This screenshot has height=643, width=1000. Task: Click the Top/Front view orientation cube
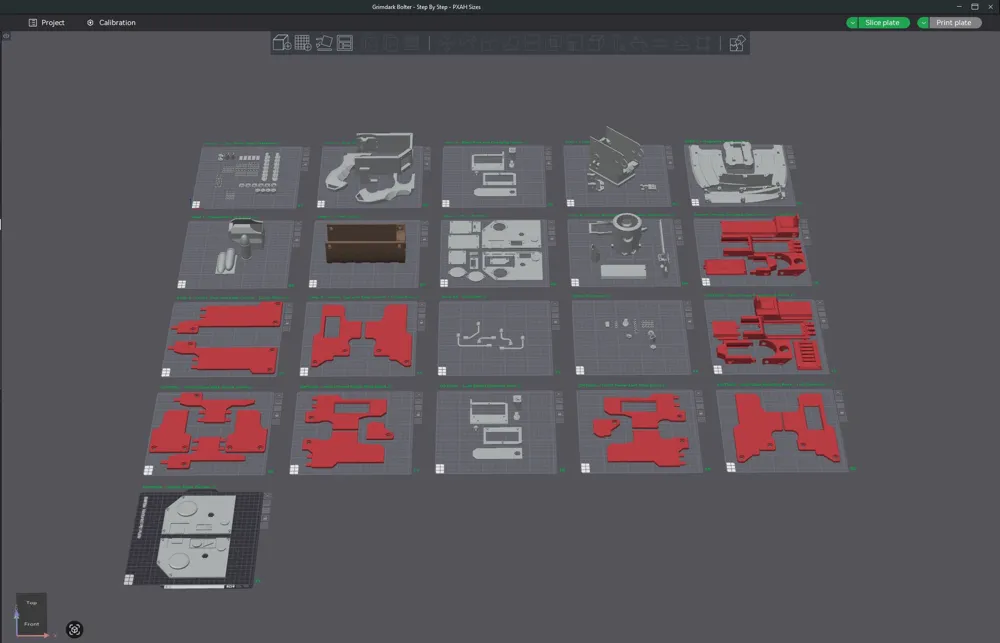(31, 612)
